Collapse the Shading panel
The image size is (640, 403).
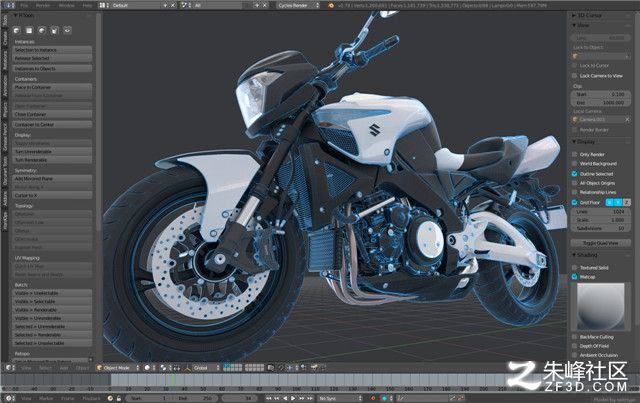(x=585, y=255)
